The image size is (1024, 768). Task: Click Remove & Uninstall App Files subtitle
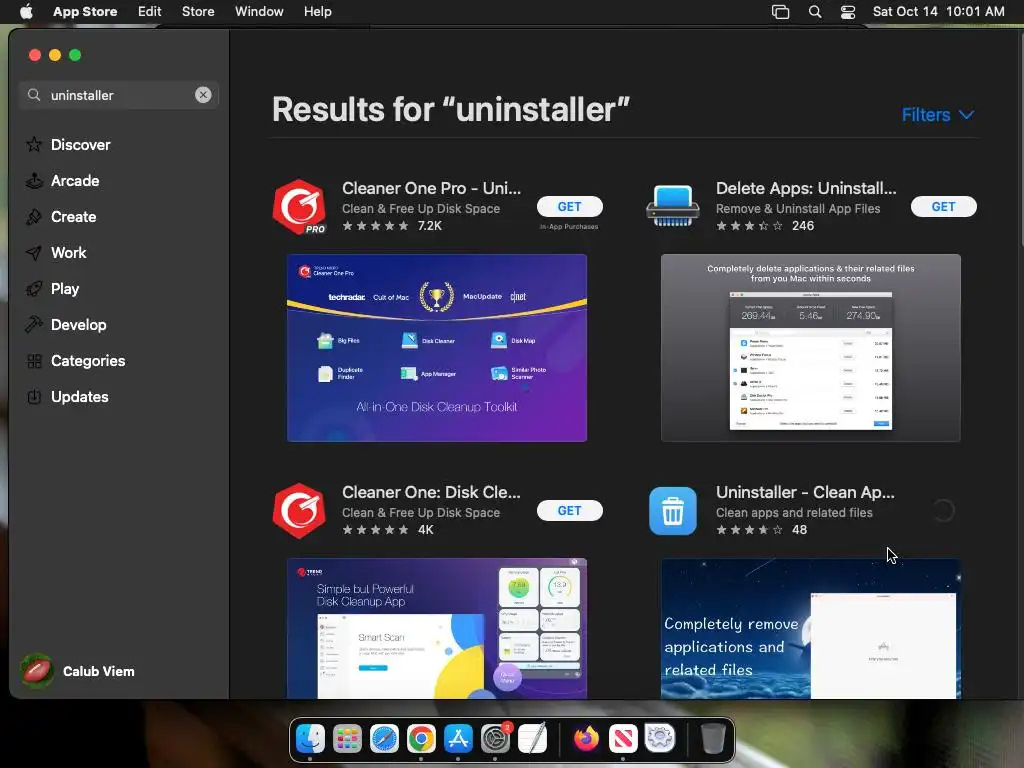point(798,209)
